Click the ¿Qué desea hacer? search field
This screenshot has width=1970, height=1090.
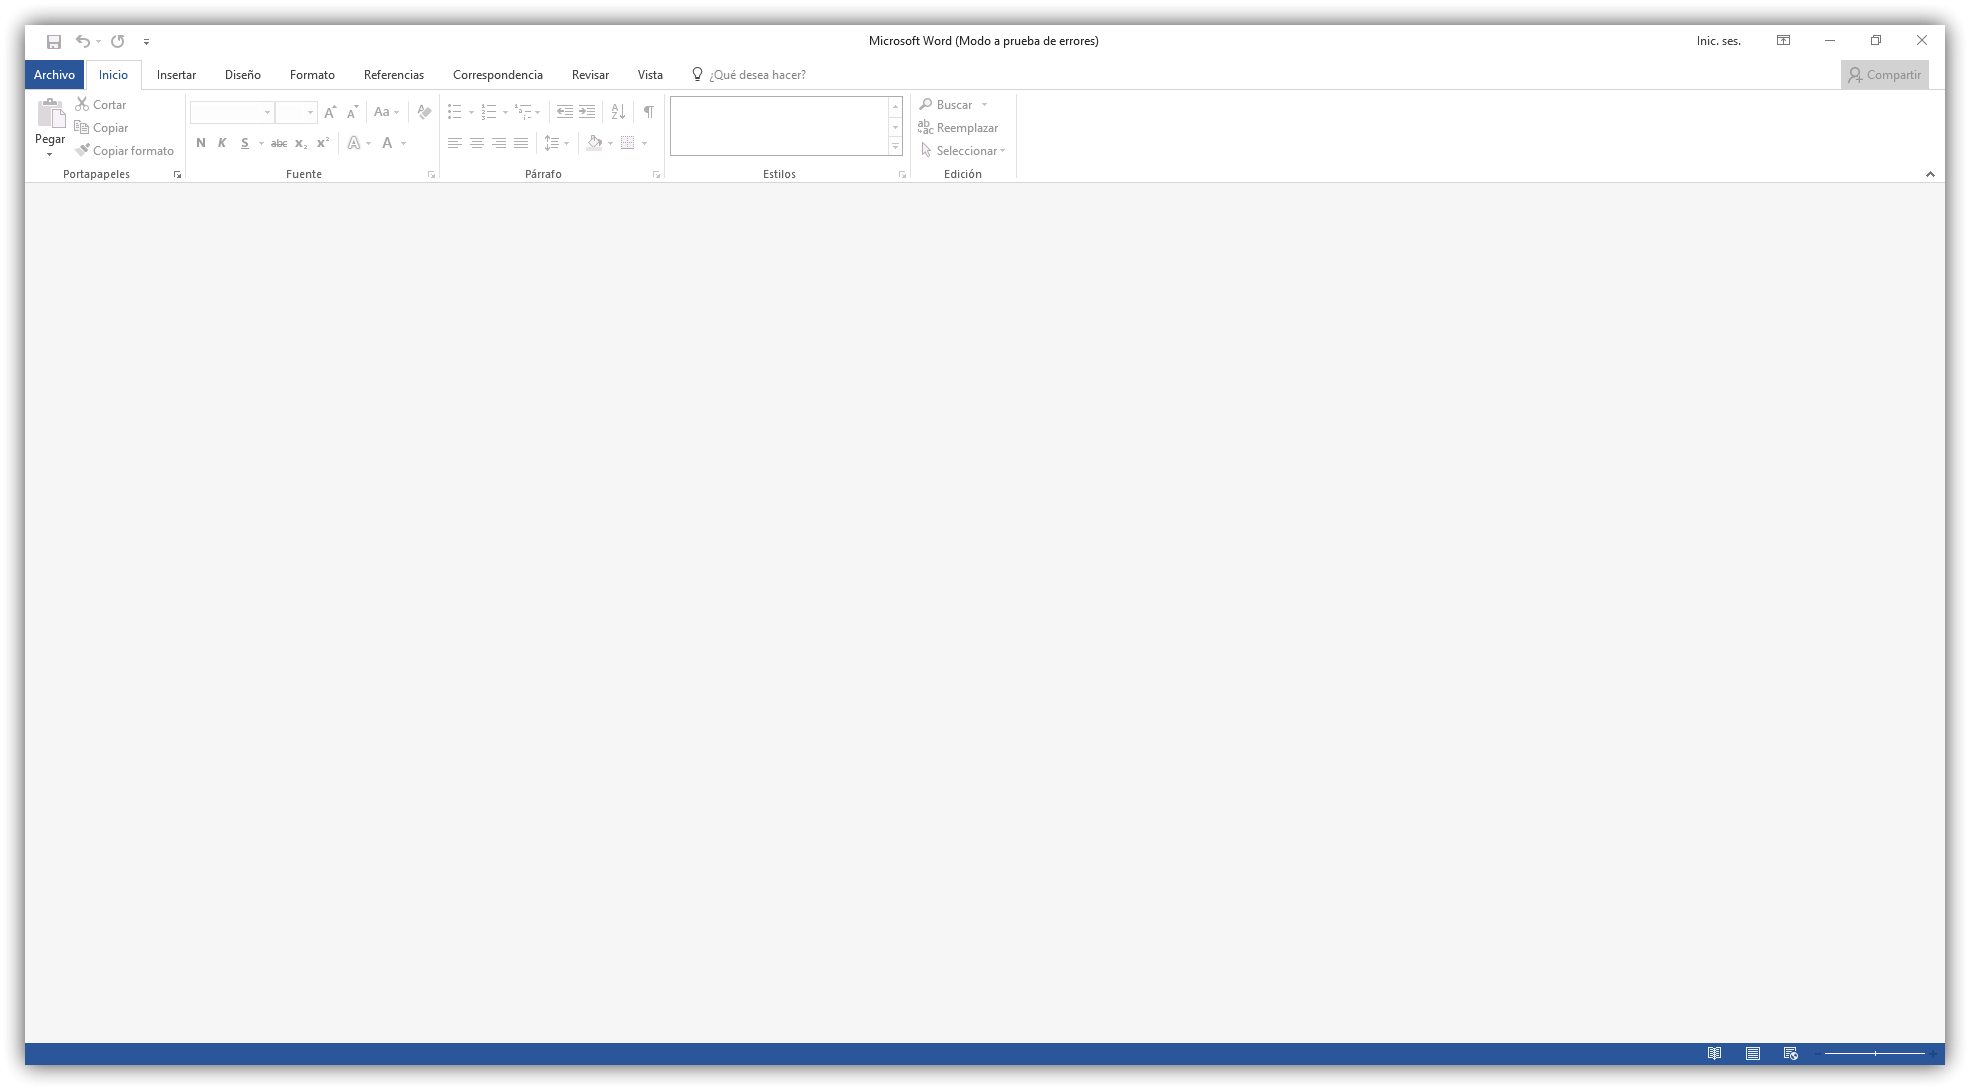[x=757, y=75]
